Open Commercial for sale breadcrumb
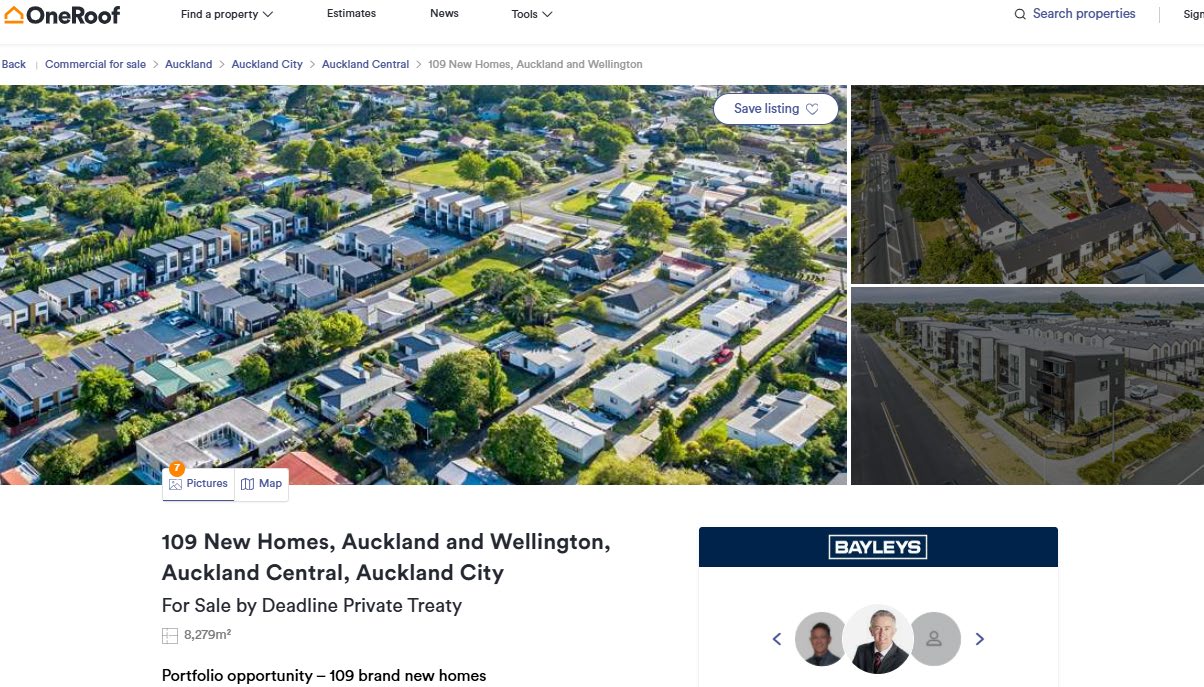This screenshot has width=1204, height=687. 95,64
